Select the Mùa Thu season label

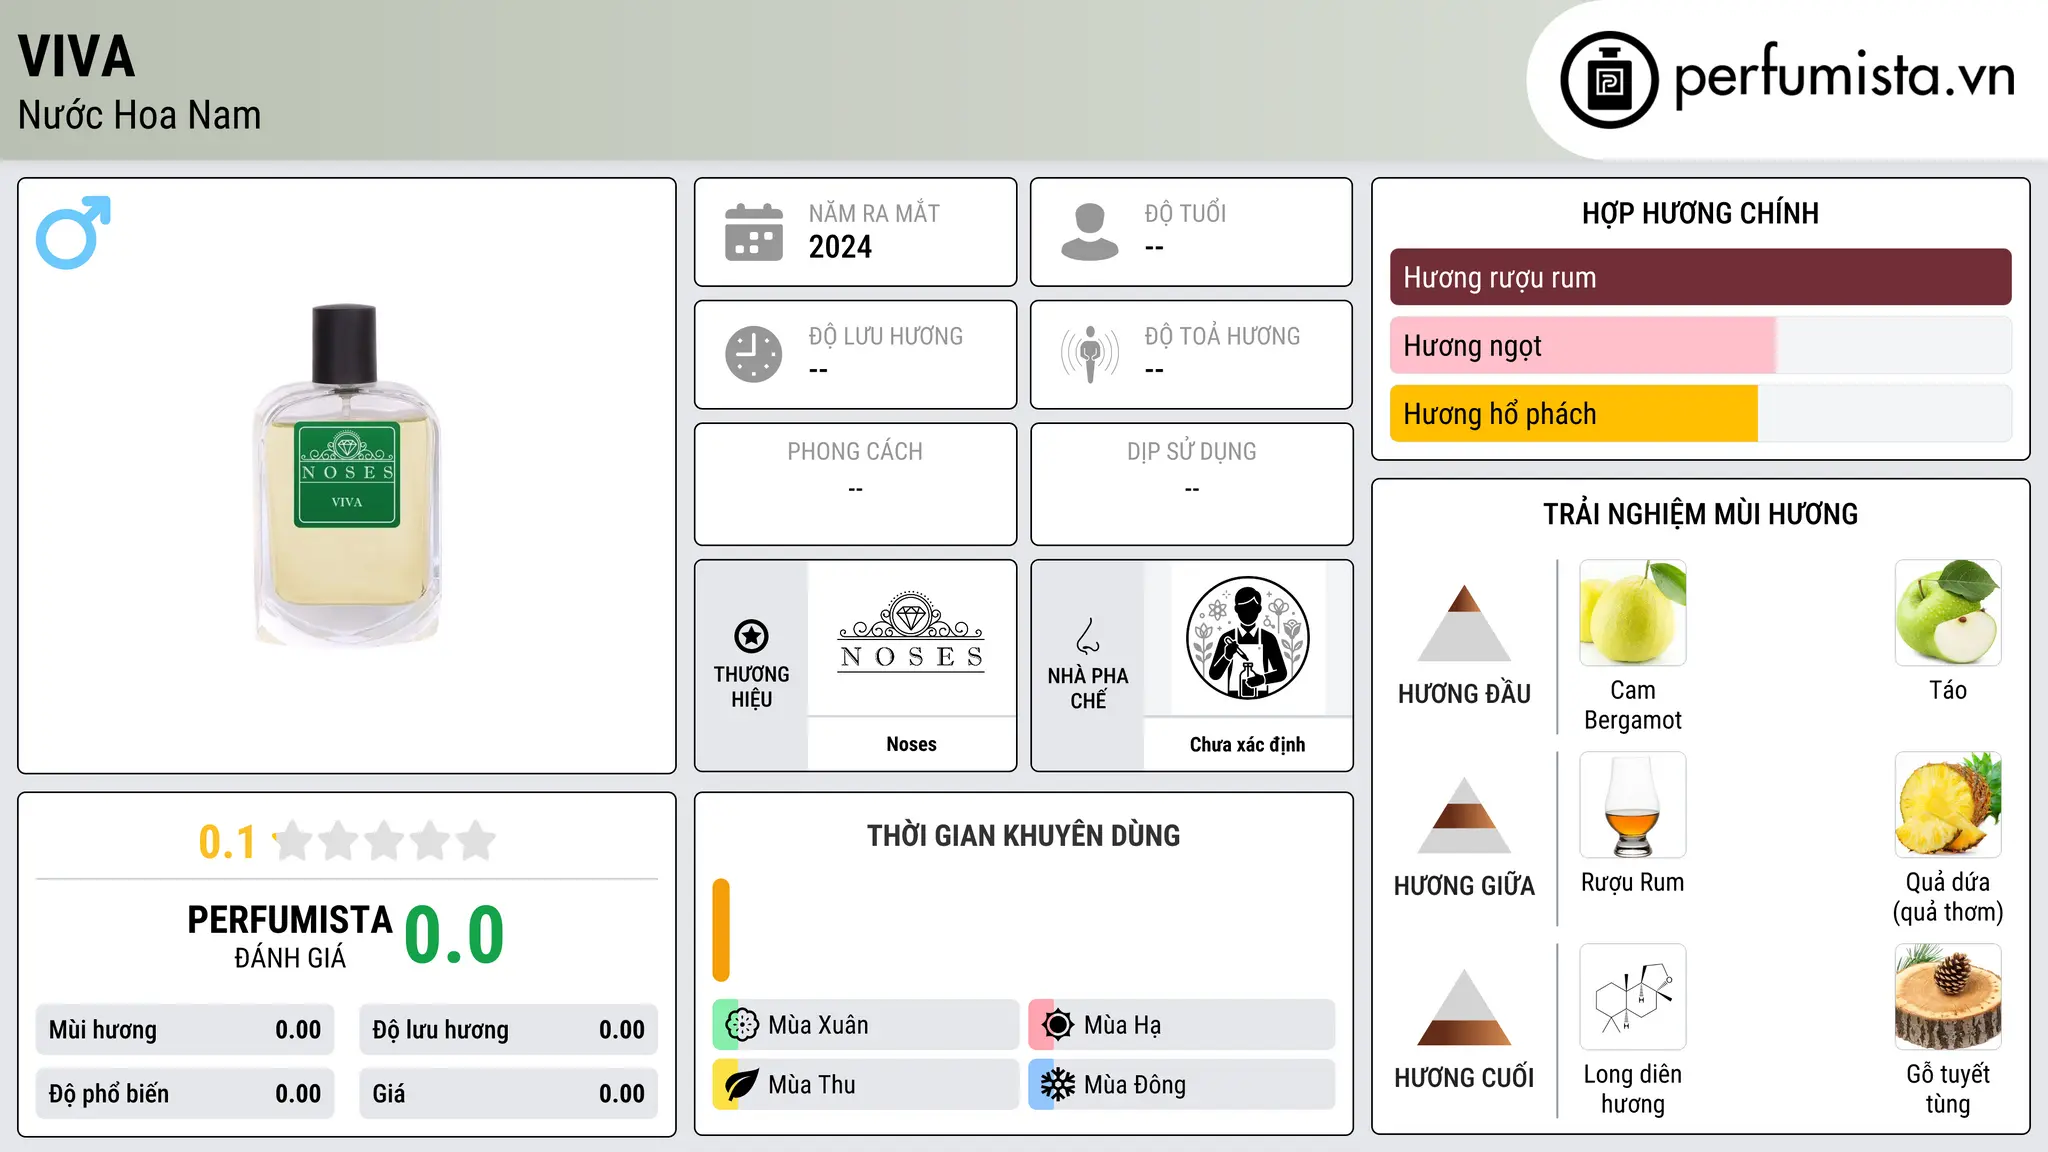(x=812, y=1085)
